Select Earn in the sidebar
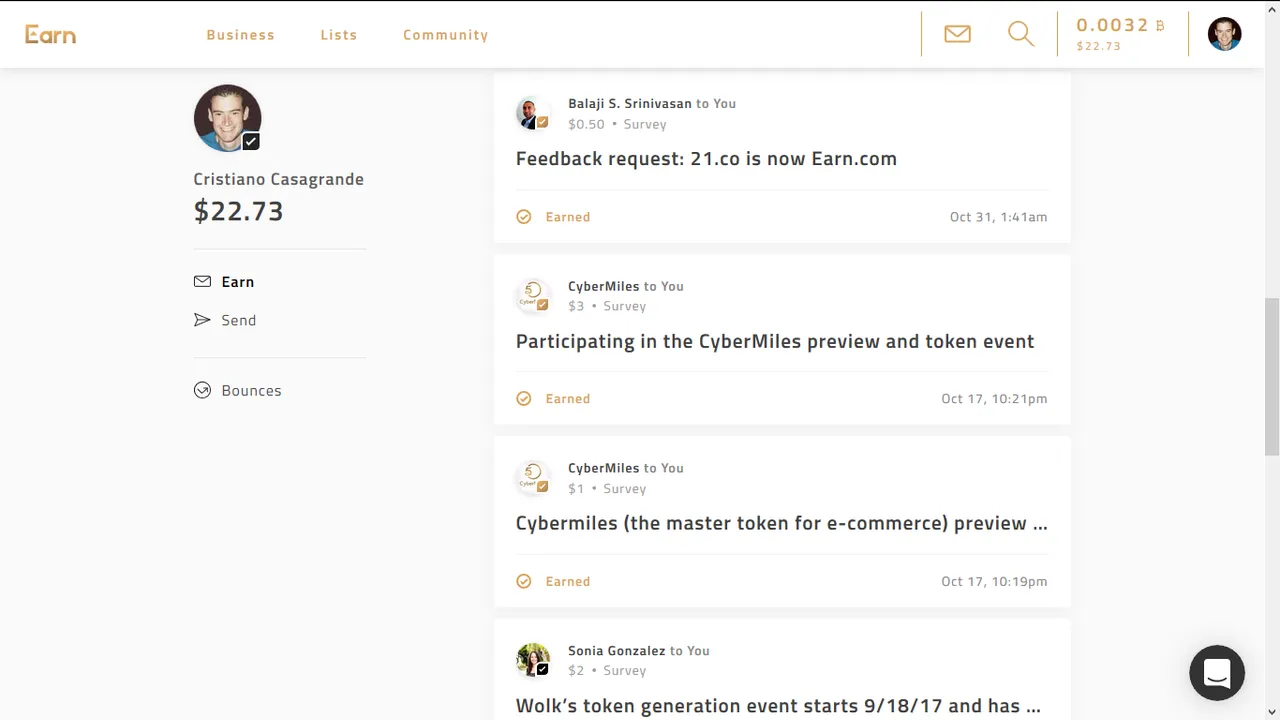The image size is (1280, 720). (x=238, y=282)
